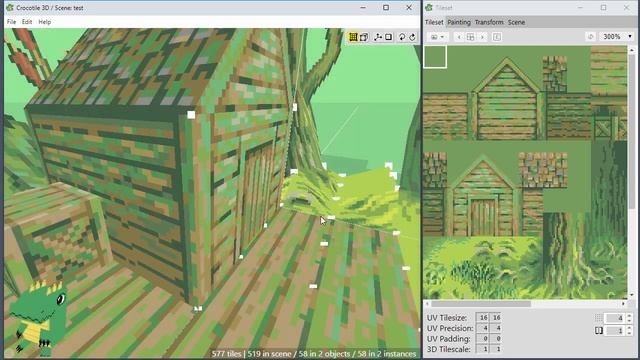This screenshot has height=360, width=640.
Task: Switch to the Scene tab
Action: 516,22
